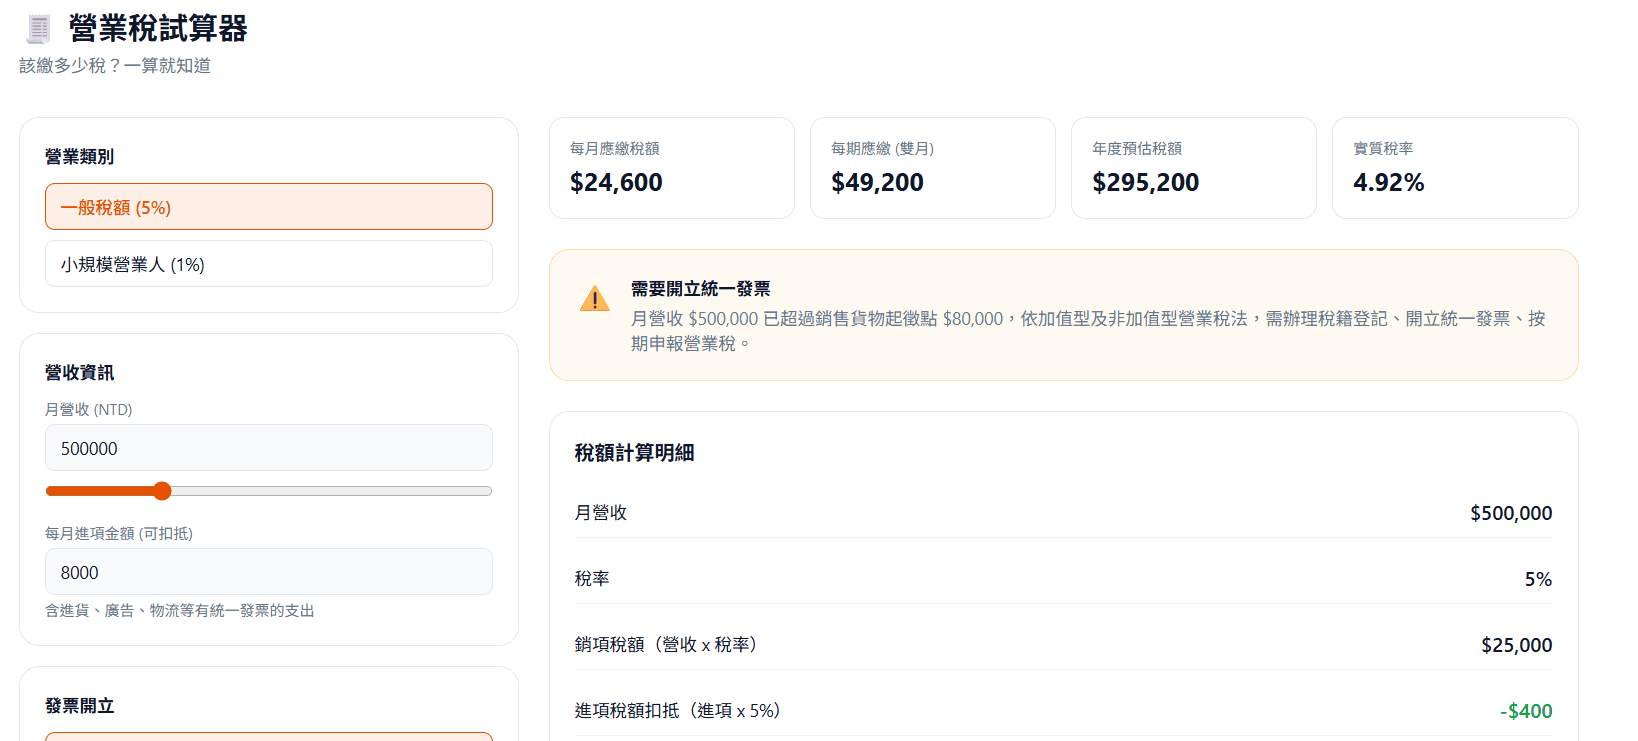
Task: Click the 稅額計算明細 heading
Action: [634, 453]
